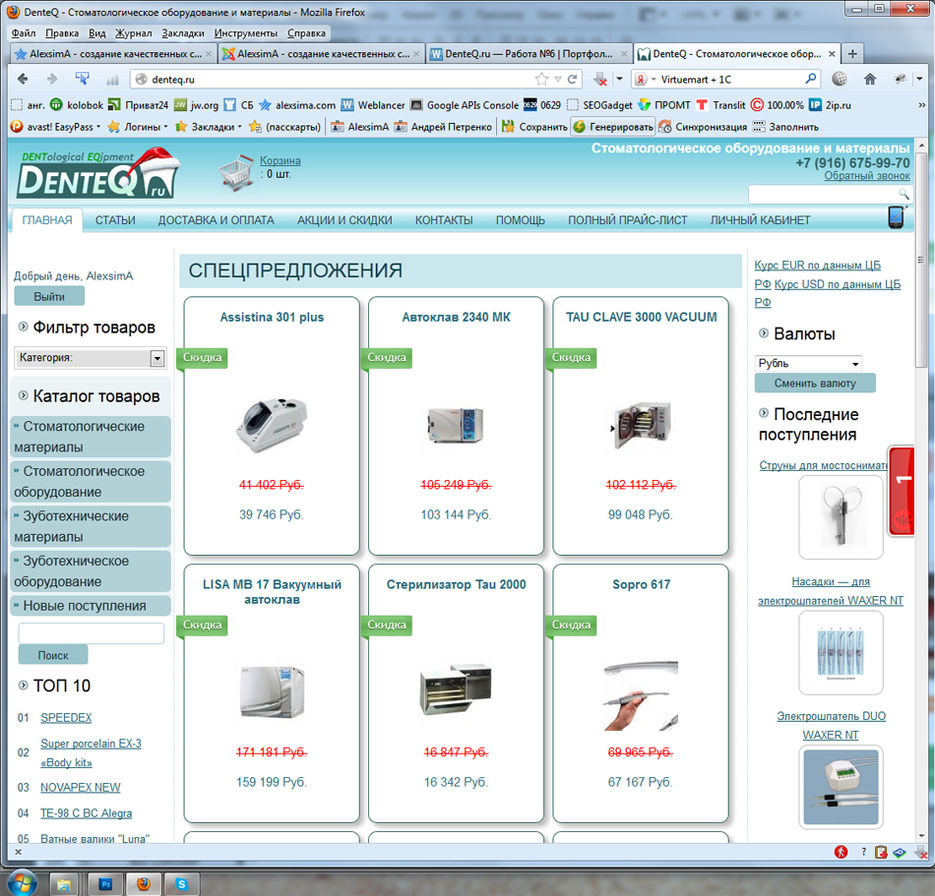Click the site search magnifier icon
Image resolution: width=935 pixels, height=896 pixels.
(x=904, y=194)
